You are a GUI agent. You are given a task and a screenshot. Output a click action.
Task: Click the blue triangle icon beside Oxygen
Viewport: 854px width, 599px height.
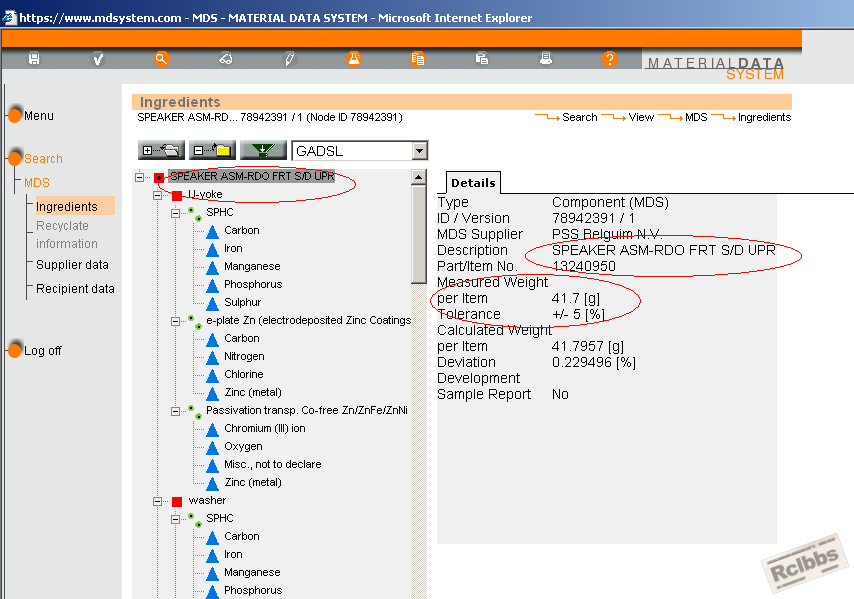click(212, 448)
